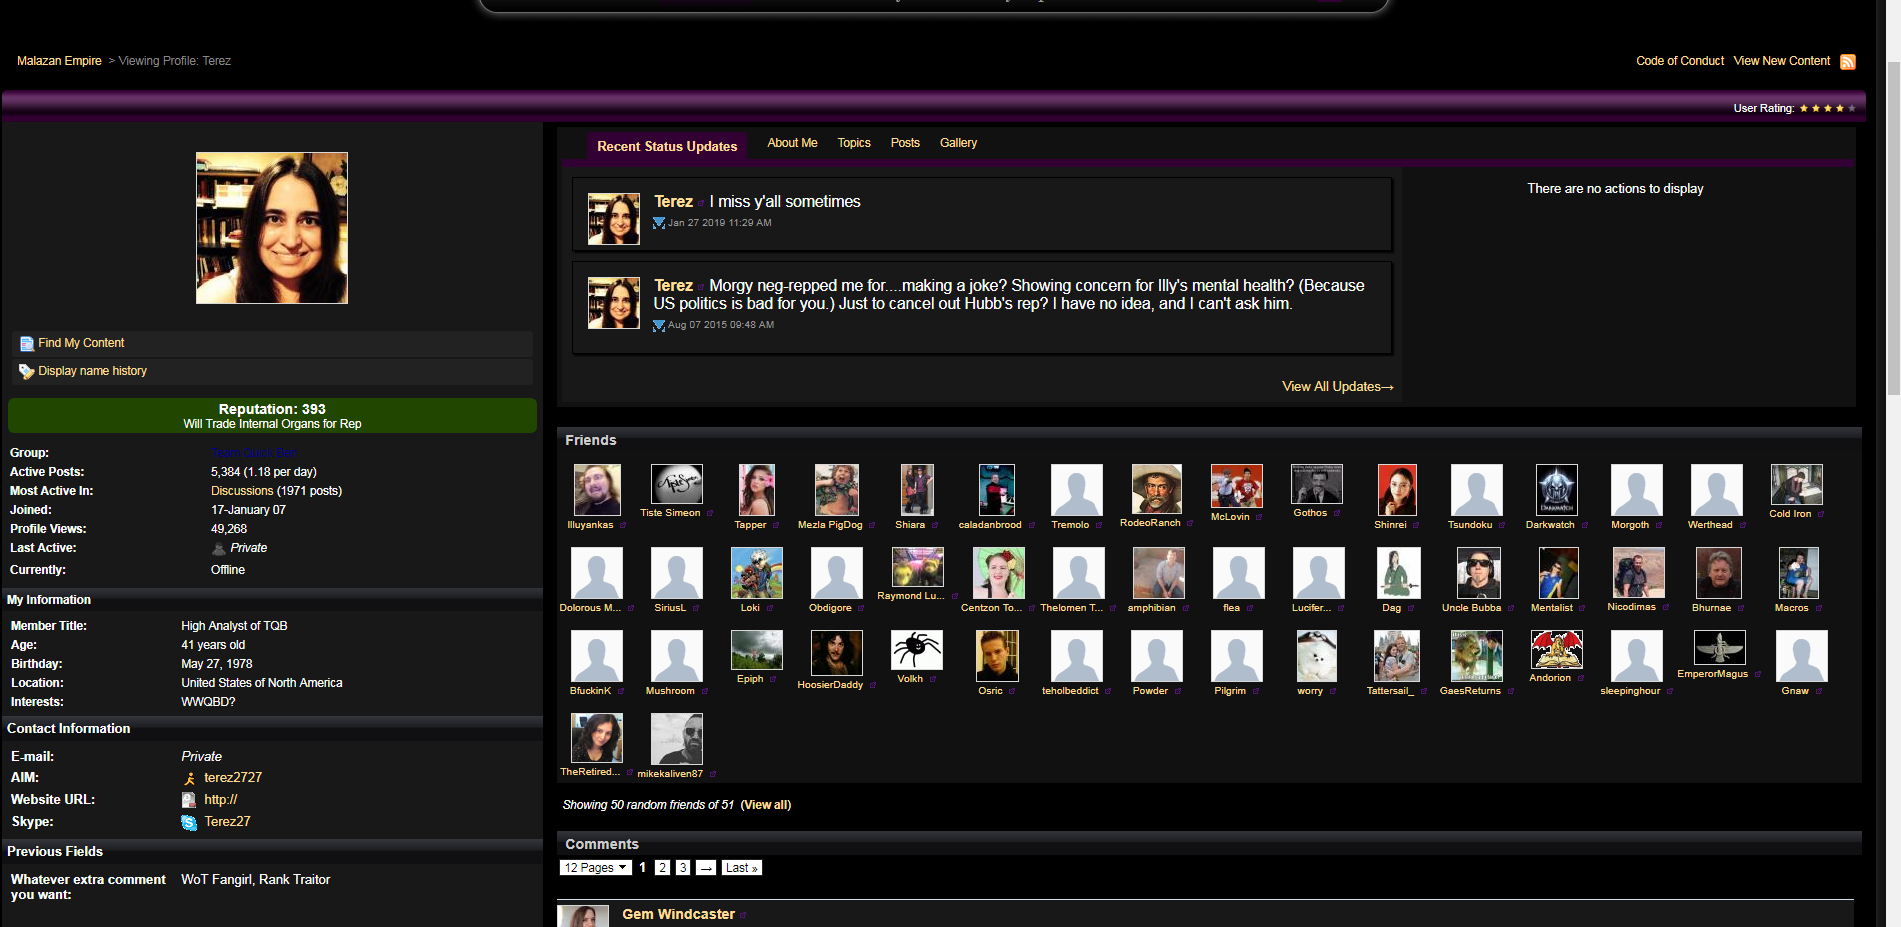1901x927 pixels.
Task: Click the terez2727 AIM link
Action: (233, 777)
